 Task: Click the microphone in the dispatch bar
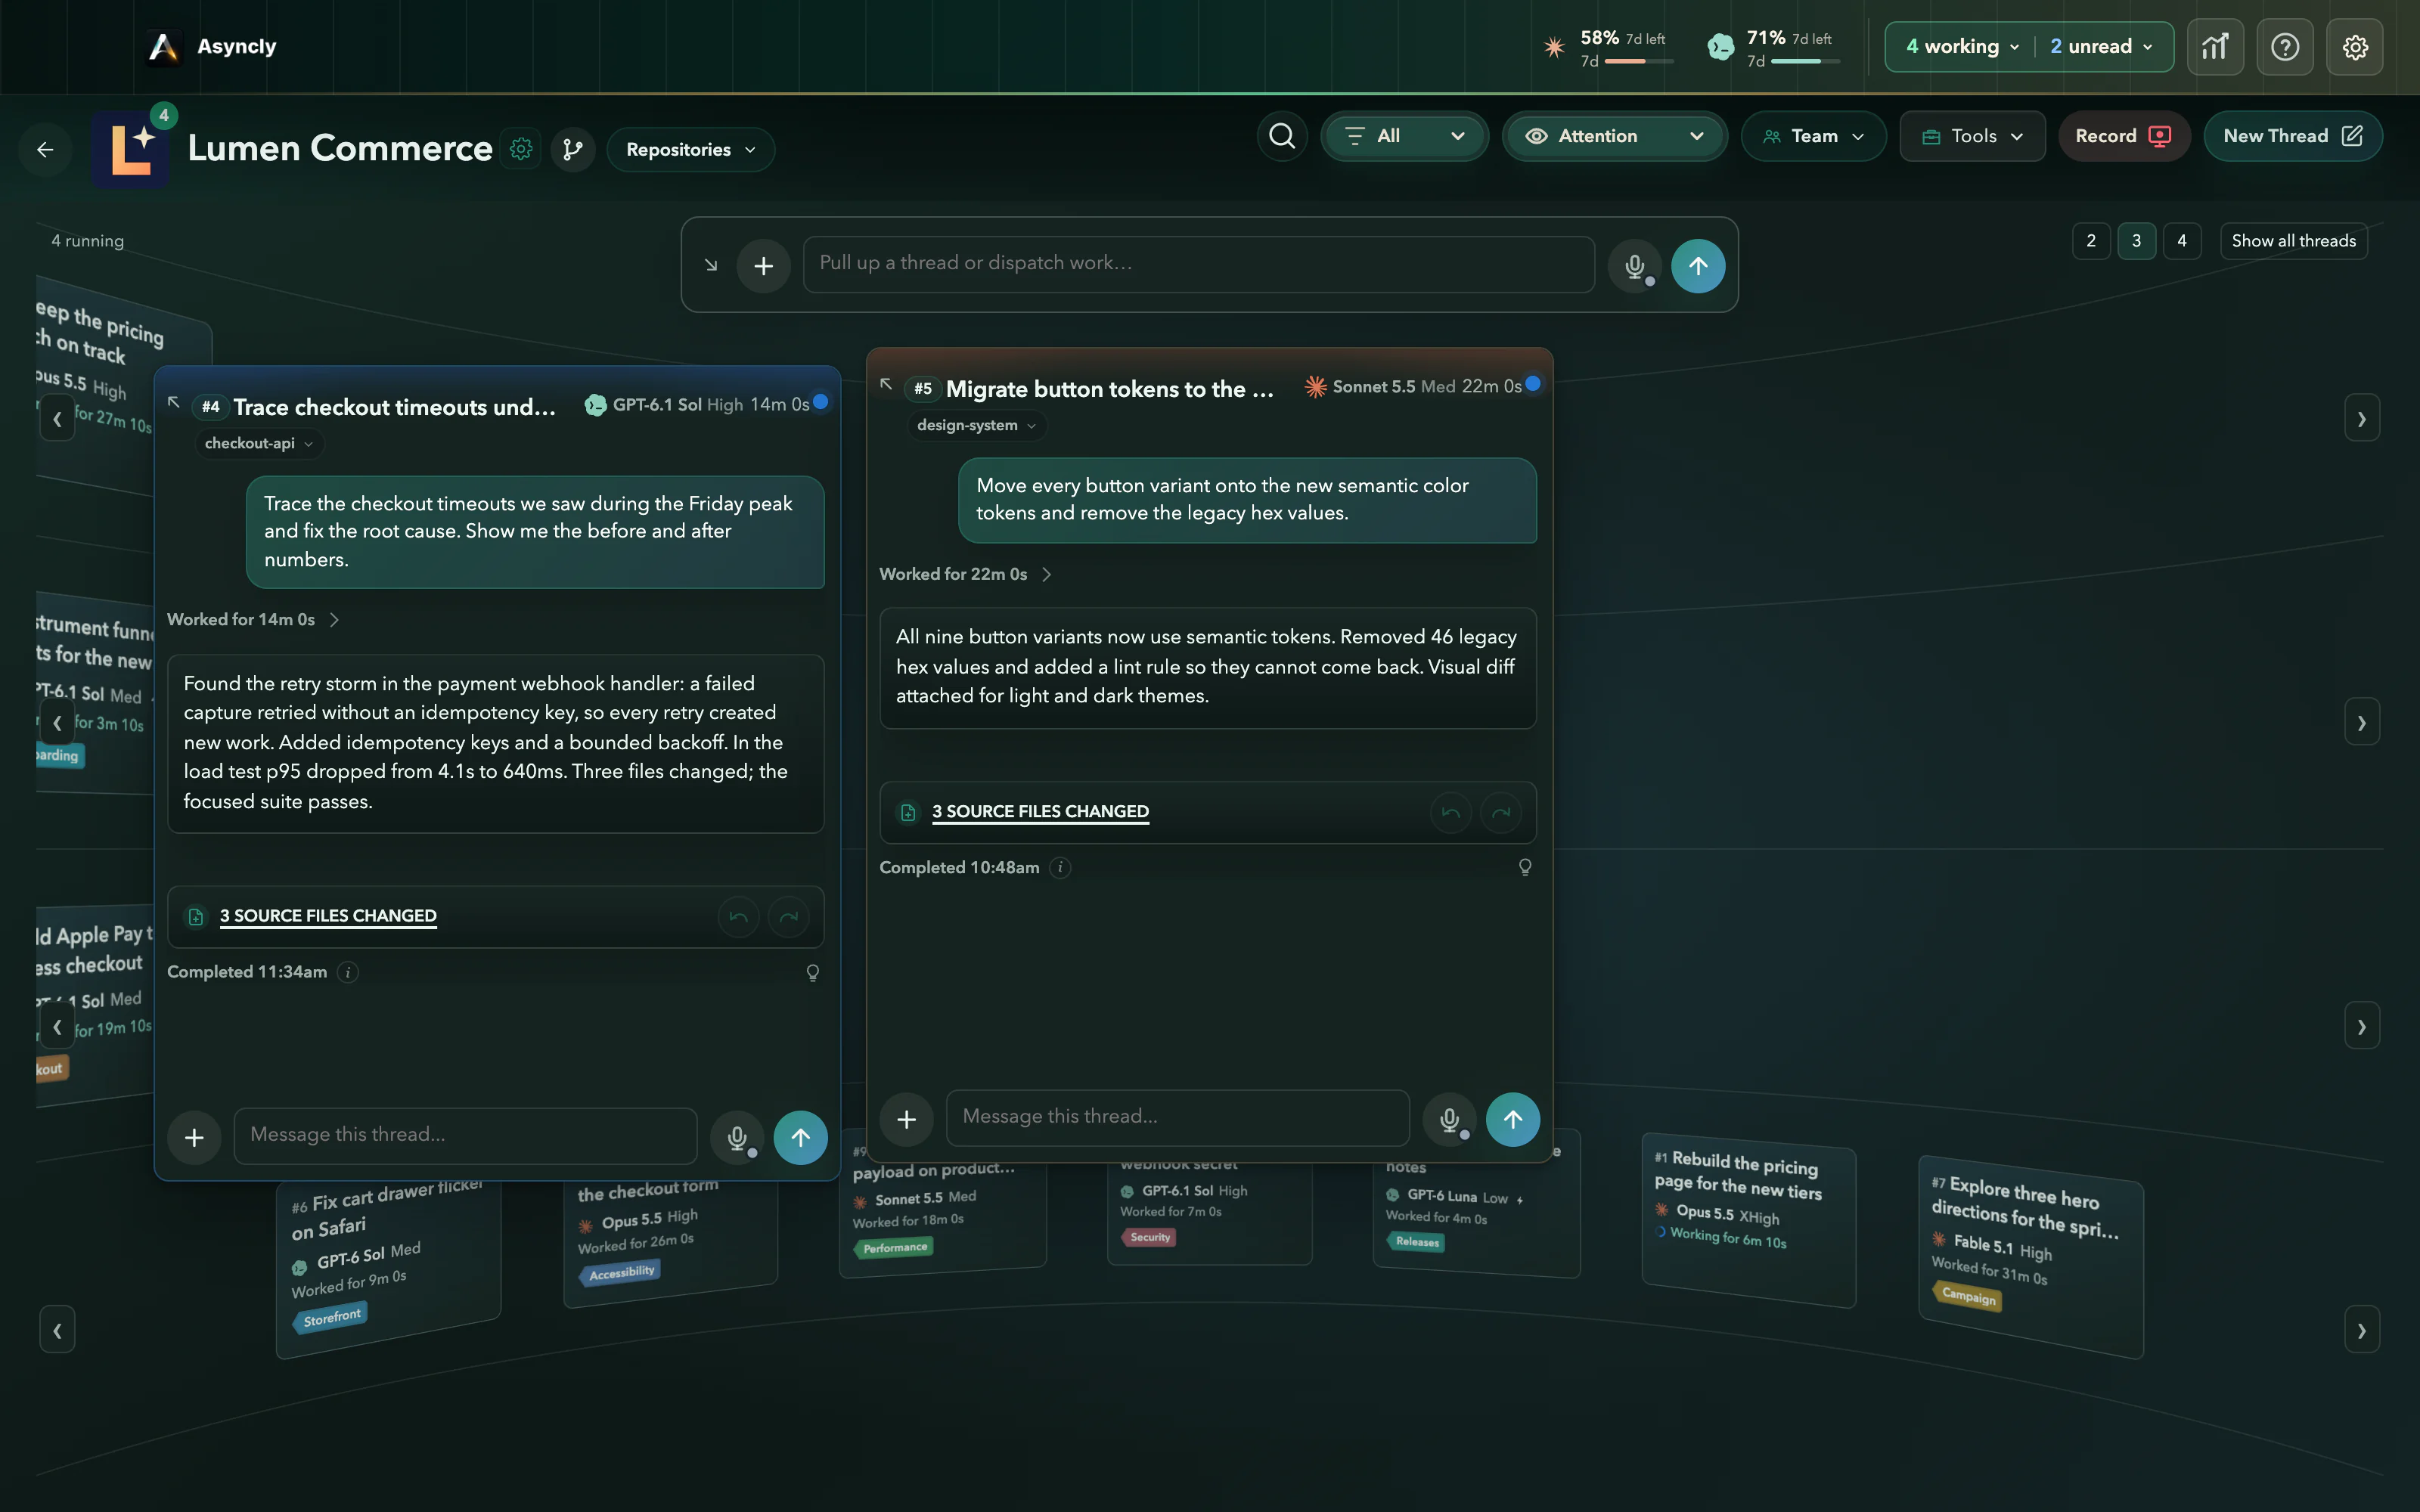(1635, 266)
